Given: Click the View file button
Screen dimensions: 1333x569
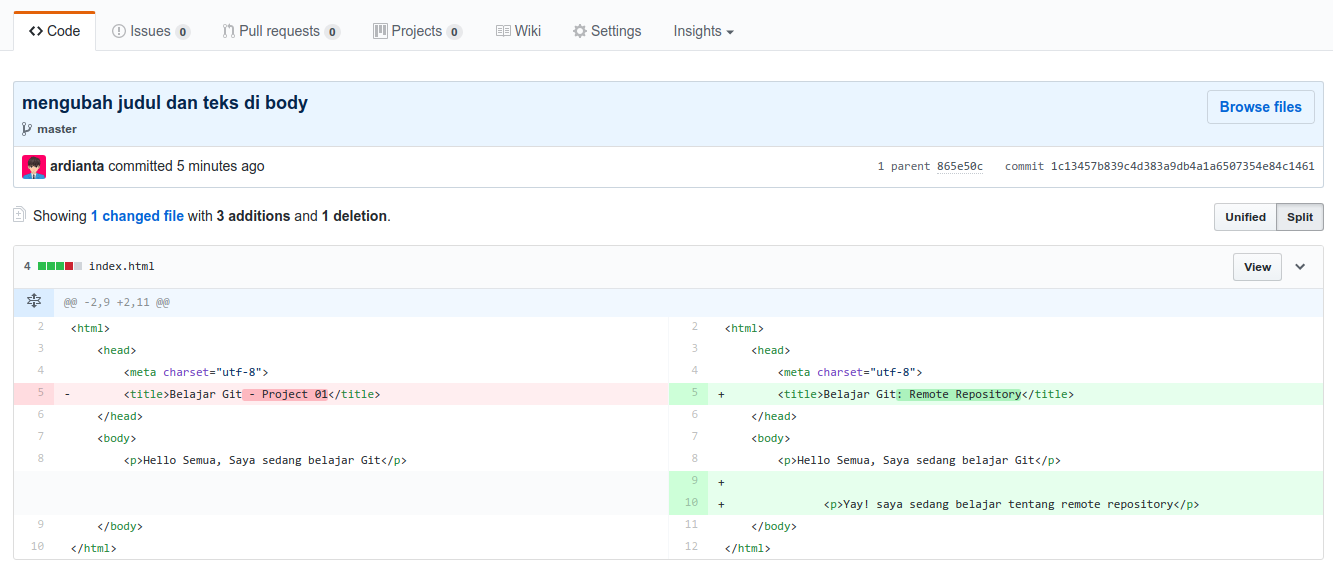Looking at the screenshot, I should [x=1257, y=267].
